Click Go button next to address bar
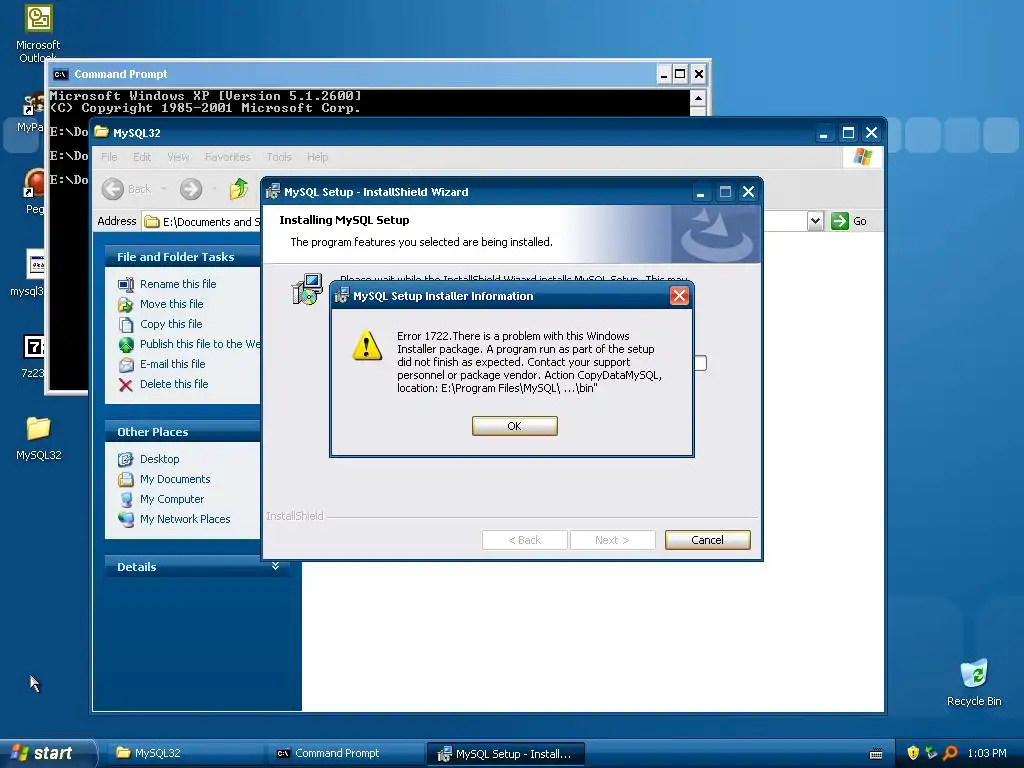Screen dimensions: 1024x768 (849, 221)
